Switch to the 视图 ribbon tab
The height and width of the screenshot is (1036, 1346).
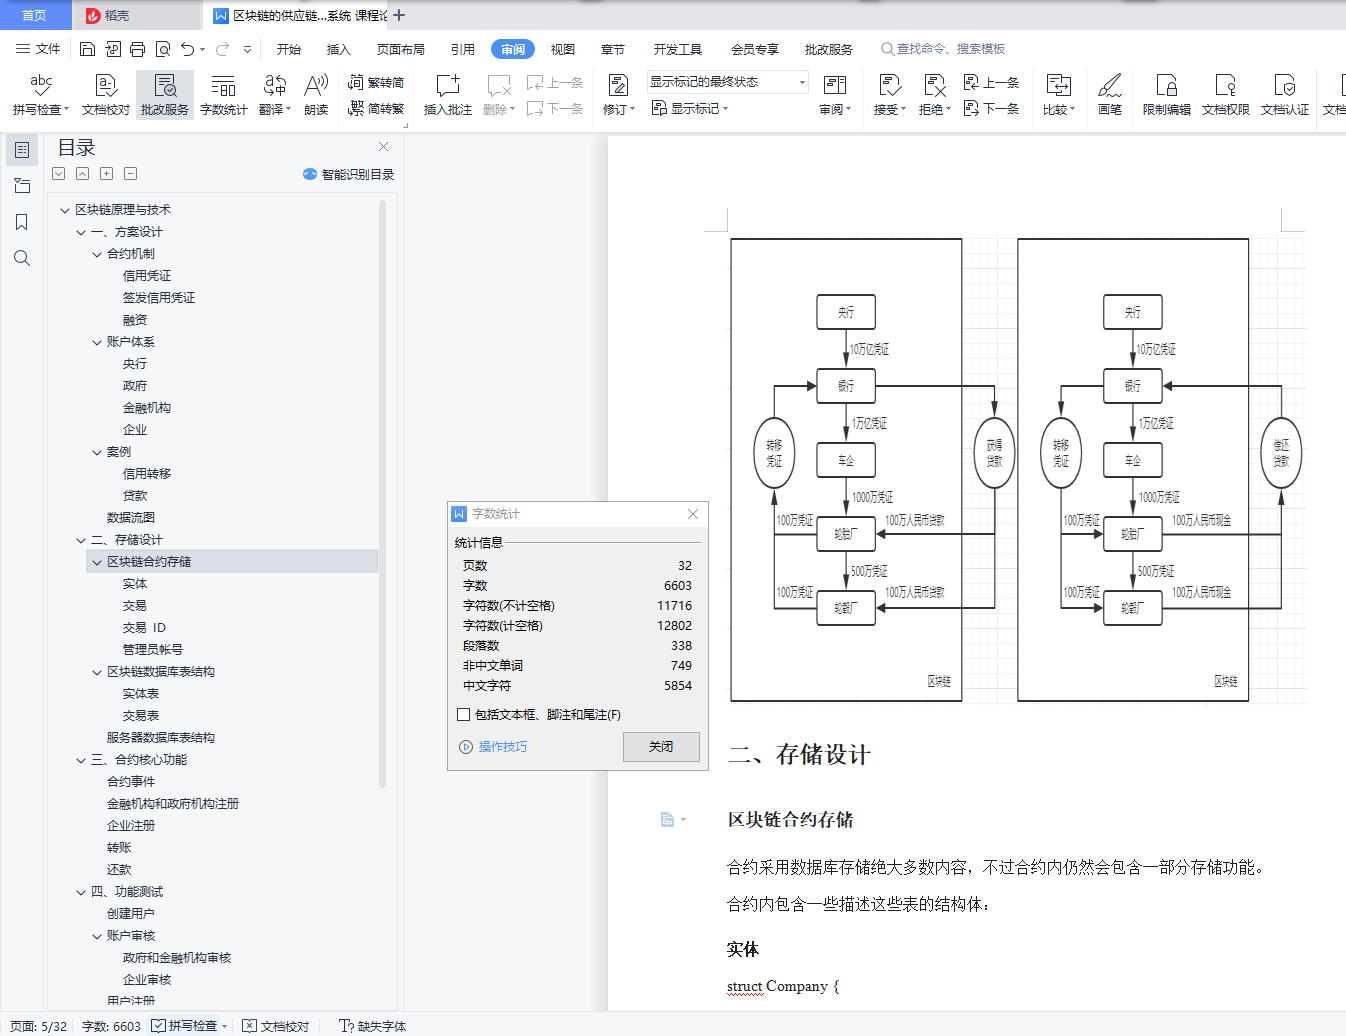coord(563,49)
